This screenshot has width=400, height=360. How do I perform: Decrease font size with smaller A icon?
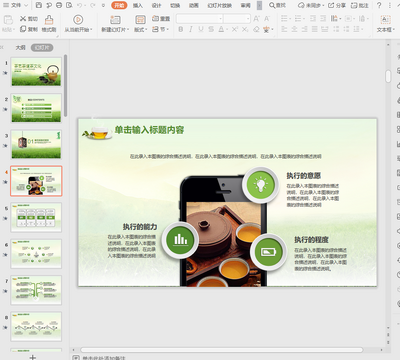tap(267, 19)
